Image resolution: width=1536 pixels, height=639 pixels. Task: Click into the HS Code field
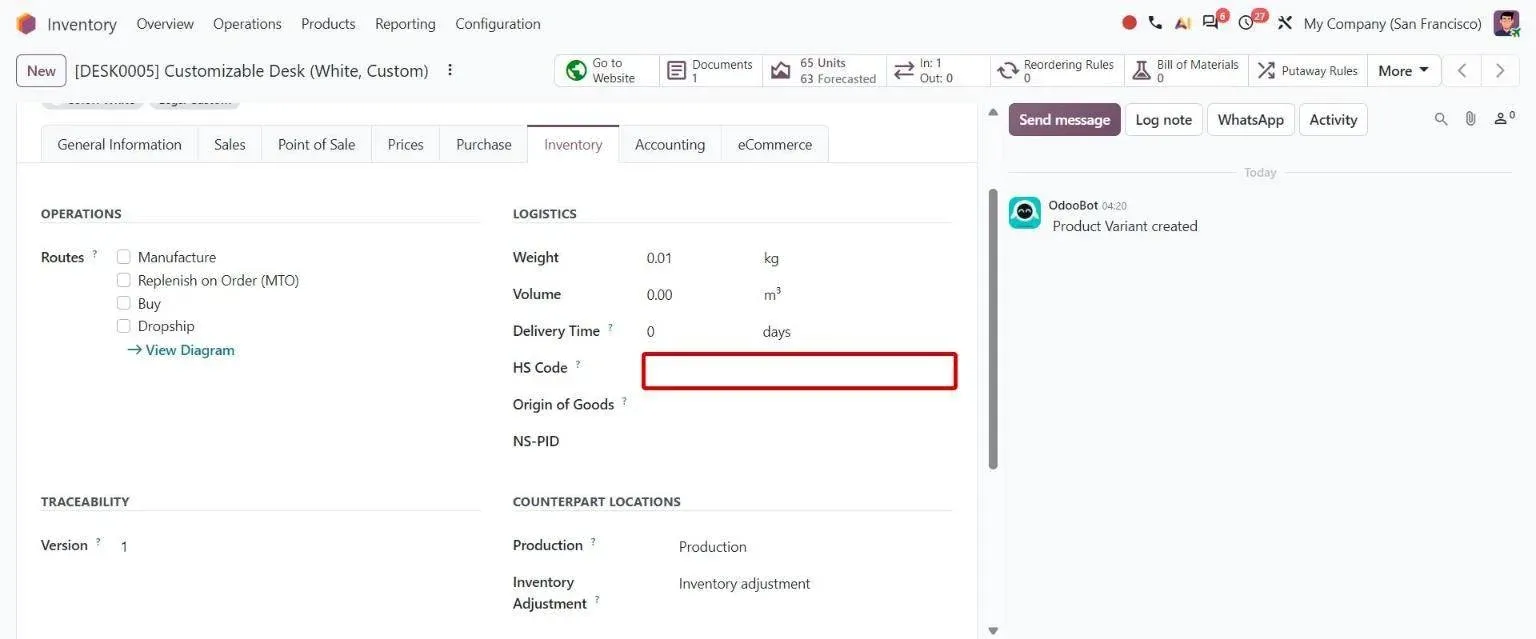click(x=799, y=371)
